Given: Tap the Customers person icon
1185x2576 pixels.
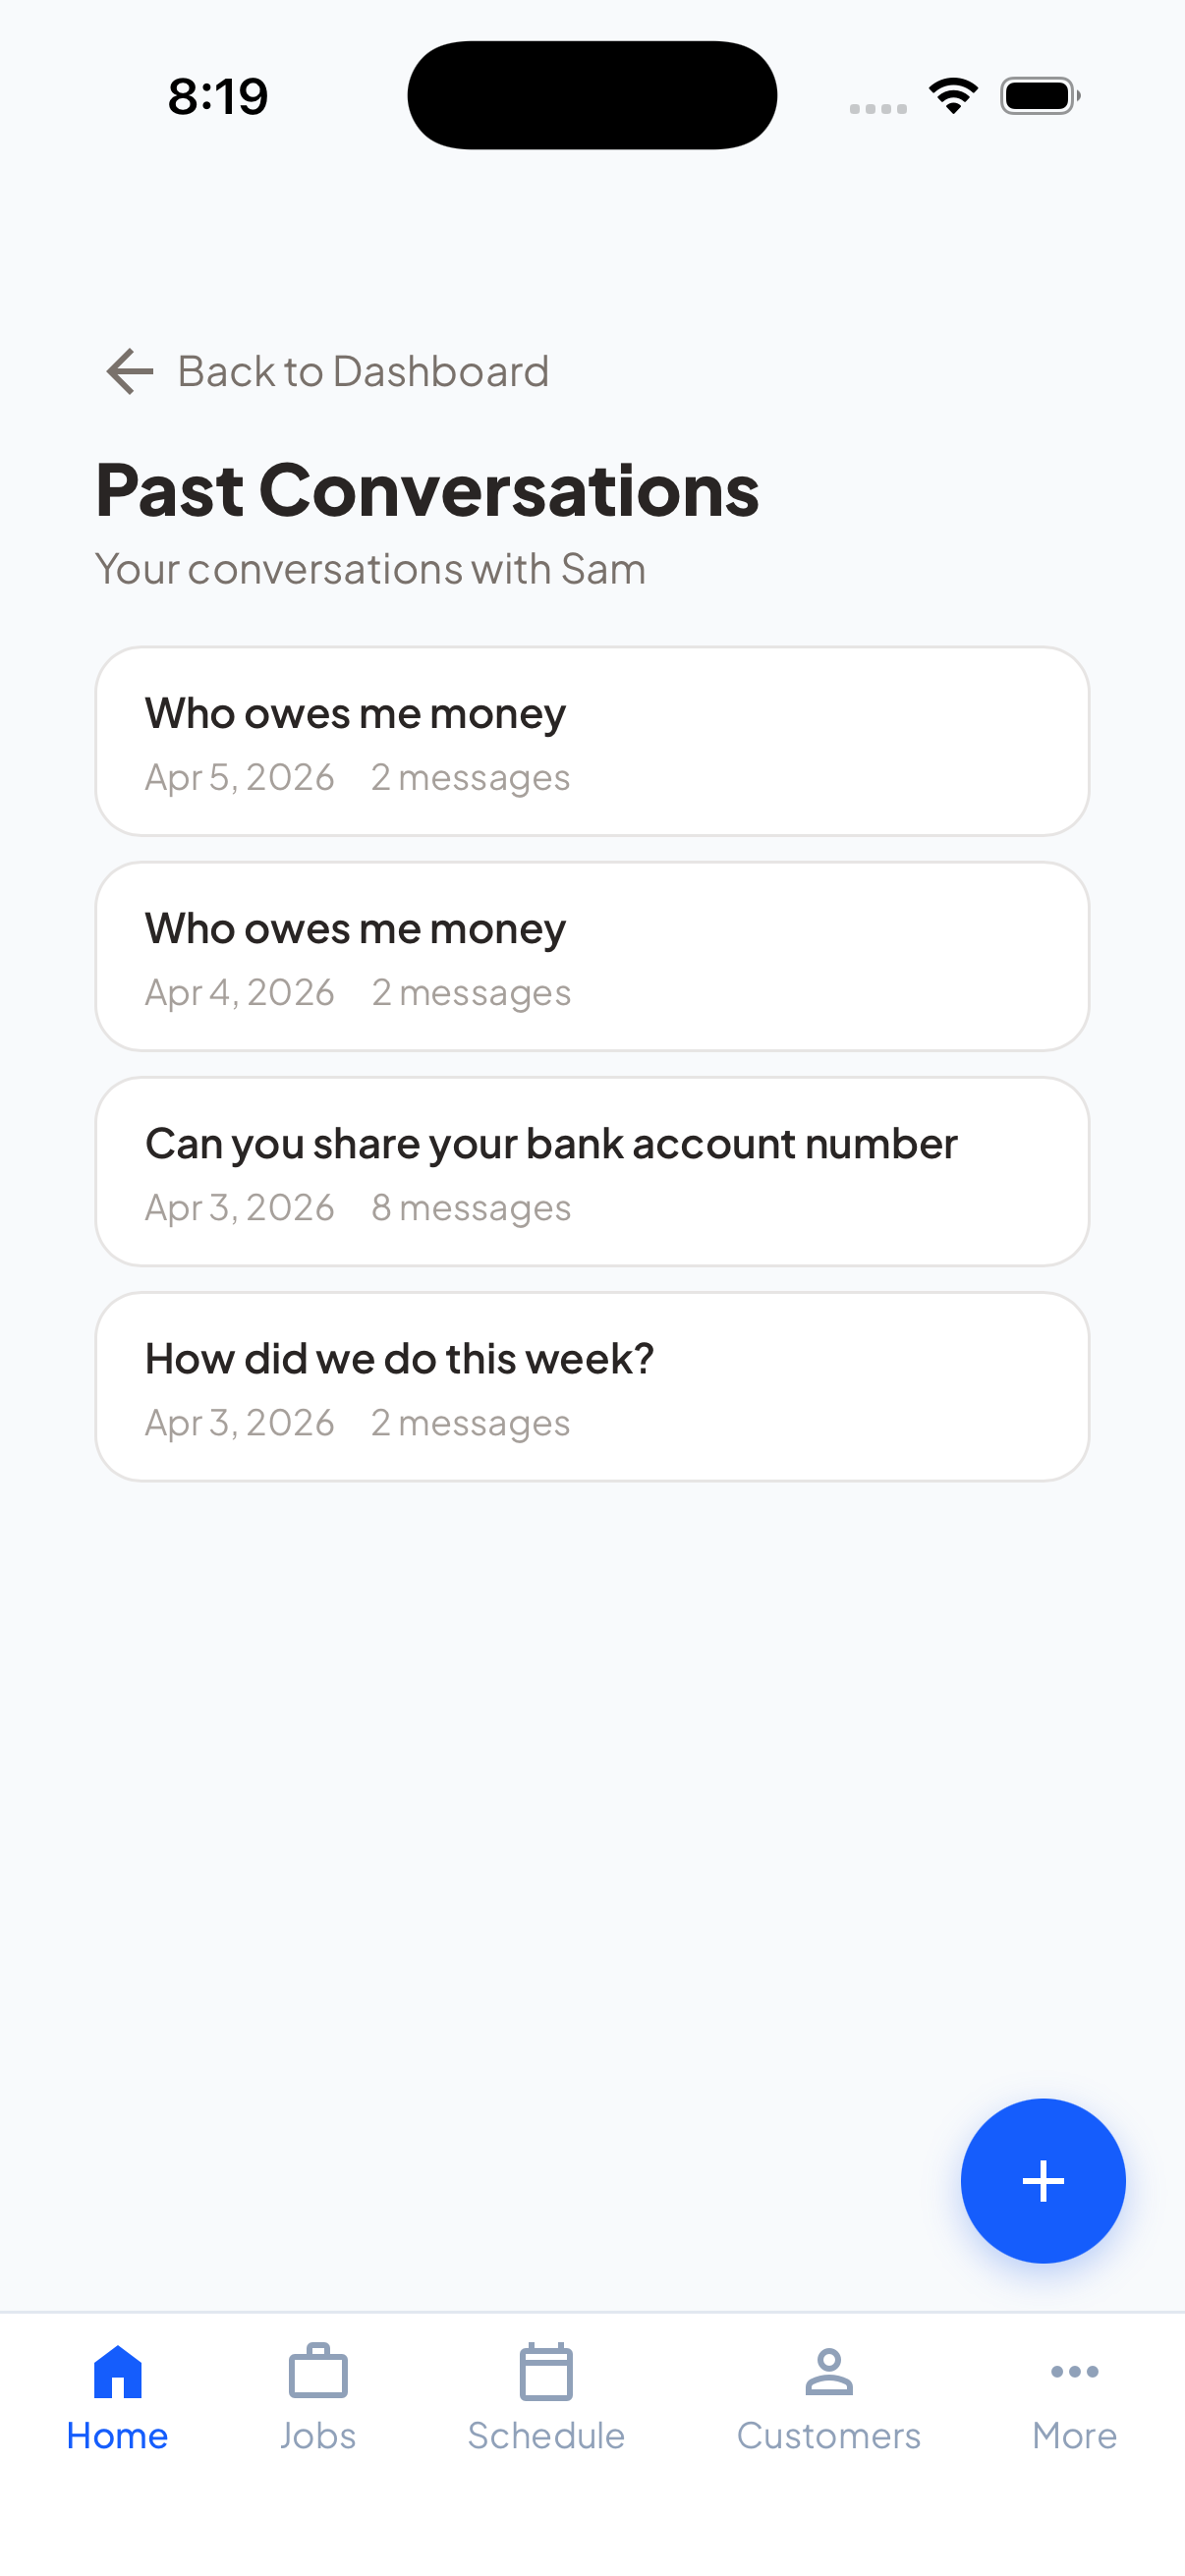Looking at the screenshot, I should 829,2372.
